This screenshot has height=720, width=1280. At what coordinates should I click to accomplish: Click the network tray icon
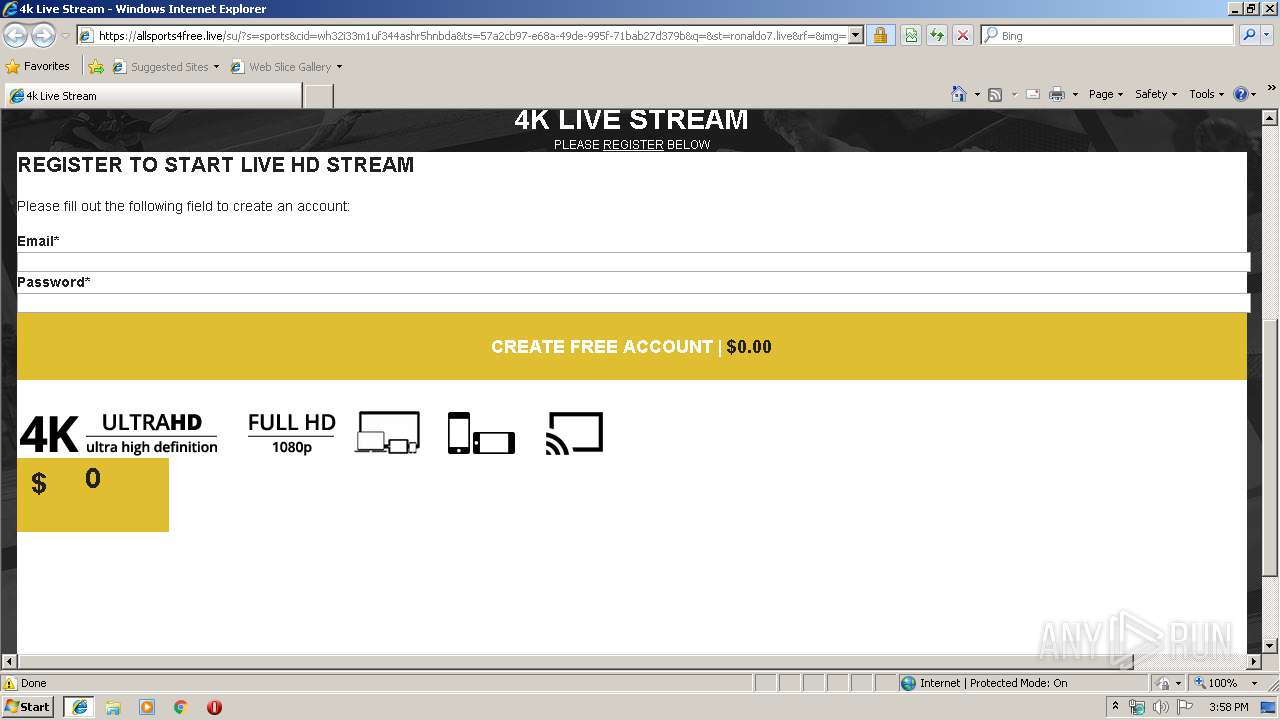pos(1137,707)
